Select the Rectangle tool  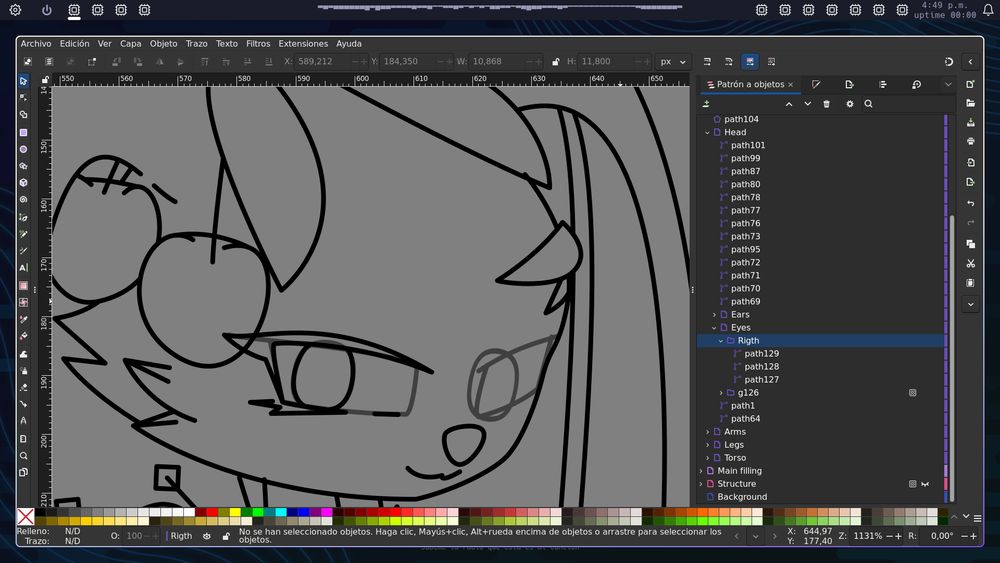pos(24,132)
